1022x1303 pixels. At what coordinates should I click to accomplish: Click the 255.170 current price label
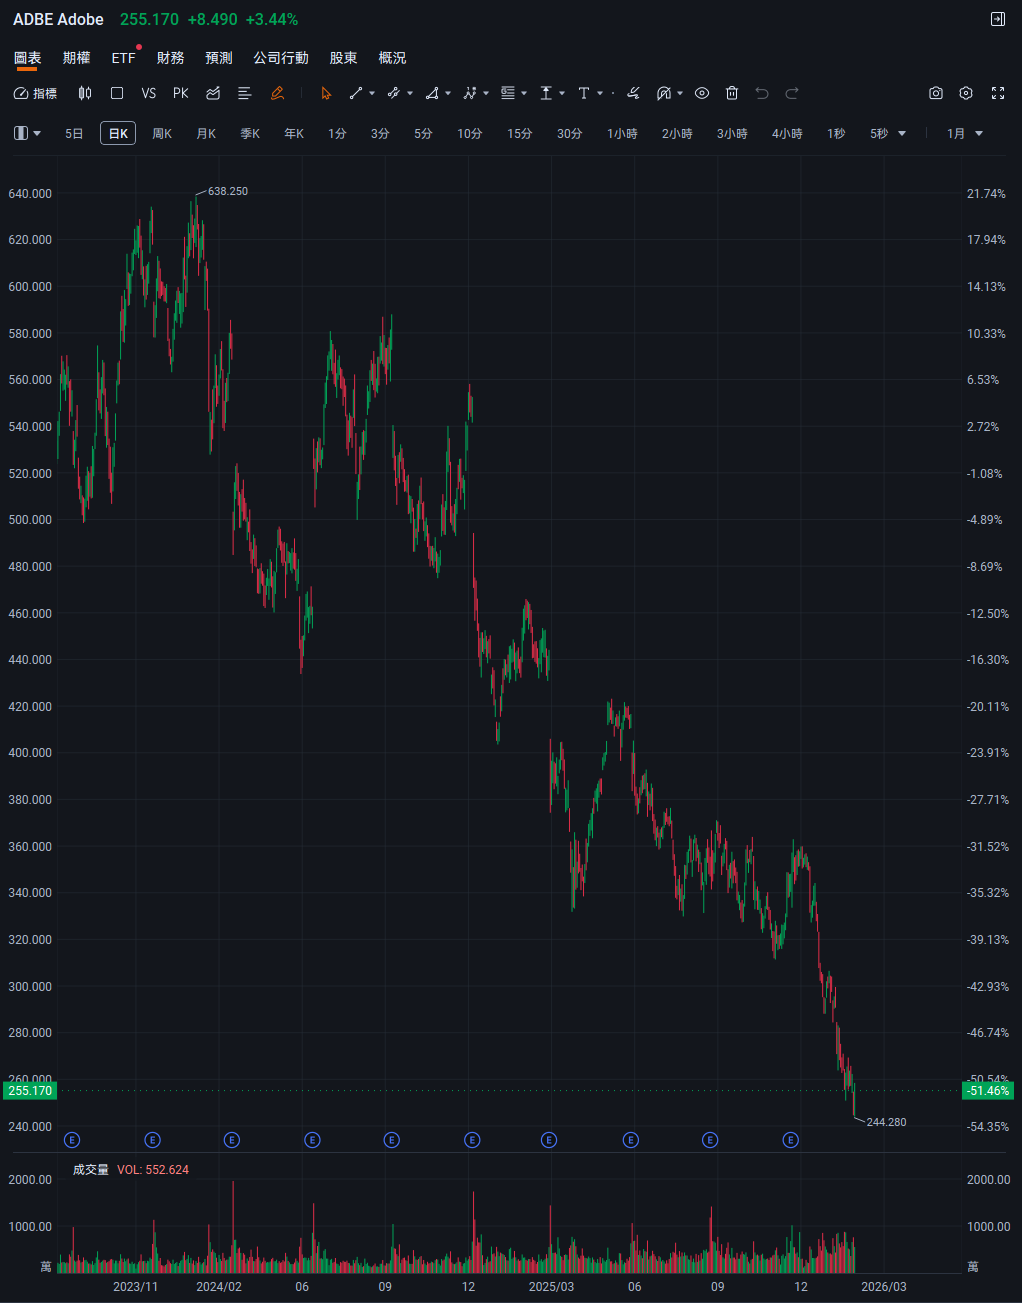tap(30, 1090)
